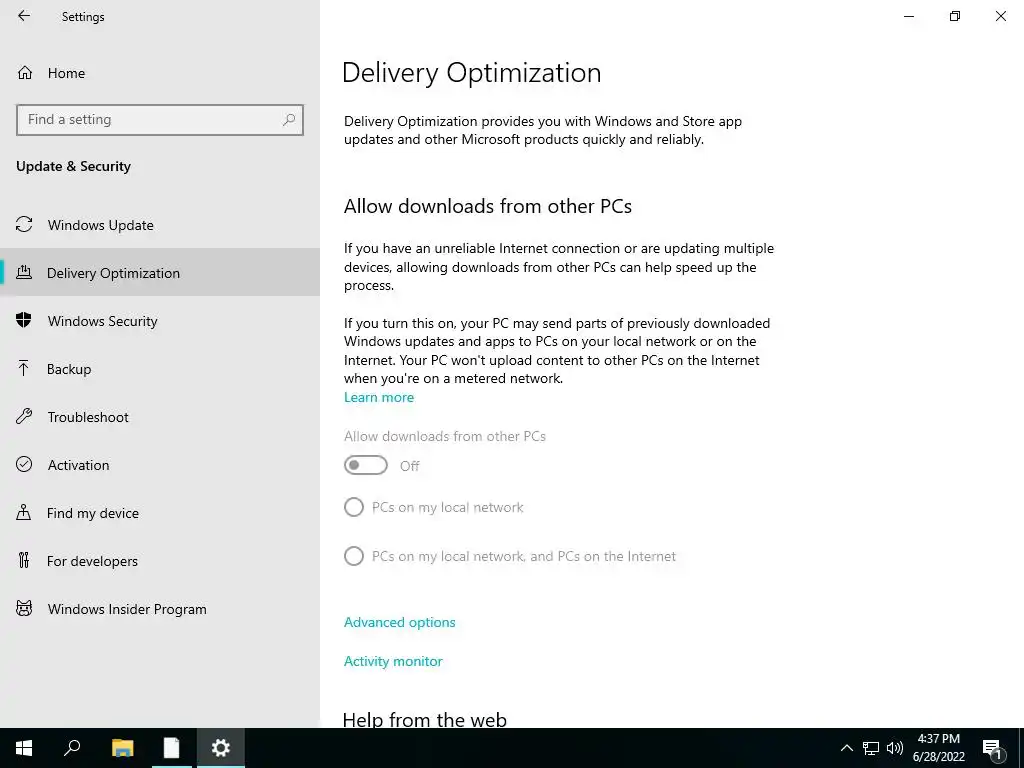Click the network icon in system tray
The width and height of the screenshot is (1024, 768).
pyautogui.click(x=871, y=748)
